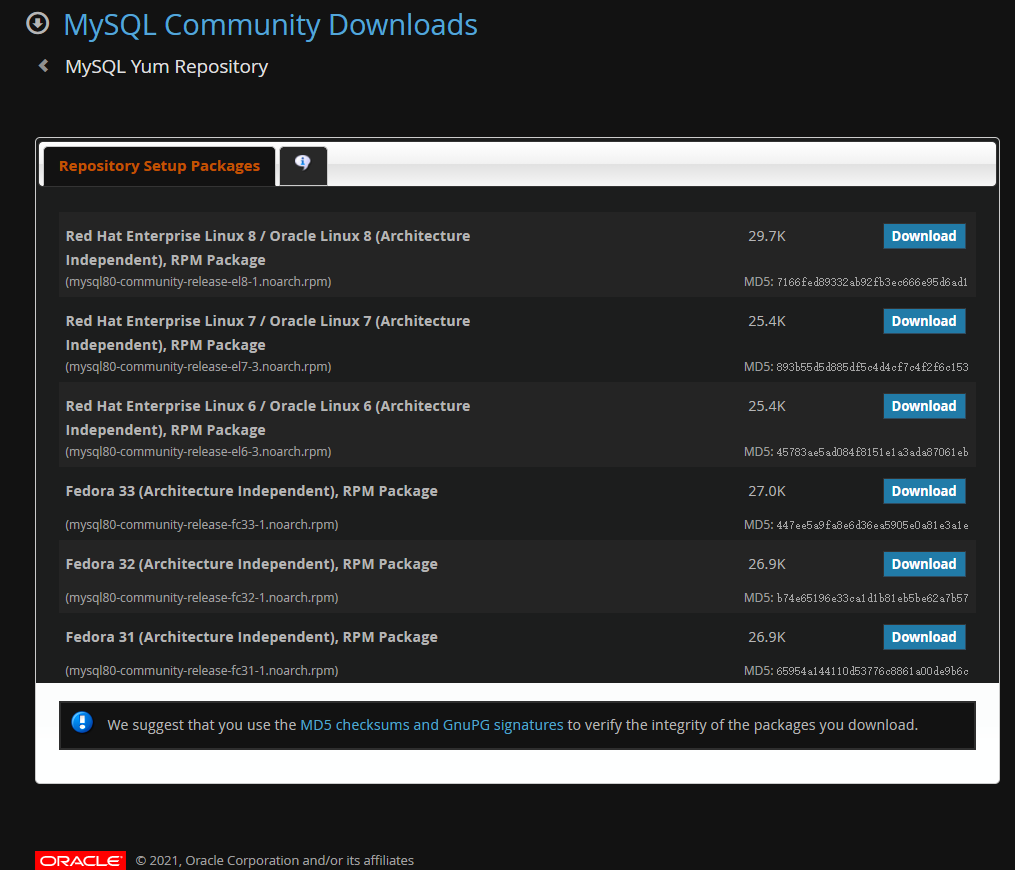The image size is (1015, 870).
Task: Click the Red Hat Enterprise Linux 8 package title
Action: pos(268,248)
